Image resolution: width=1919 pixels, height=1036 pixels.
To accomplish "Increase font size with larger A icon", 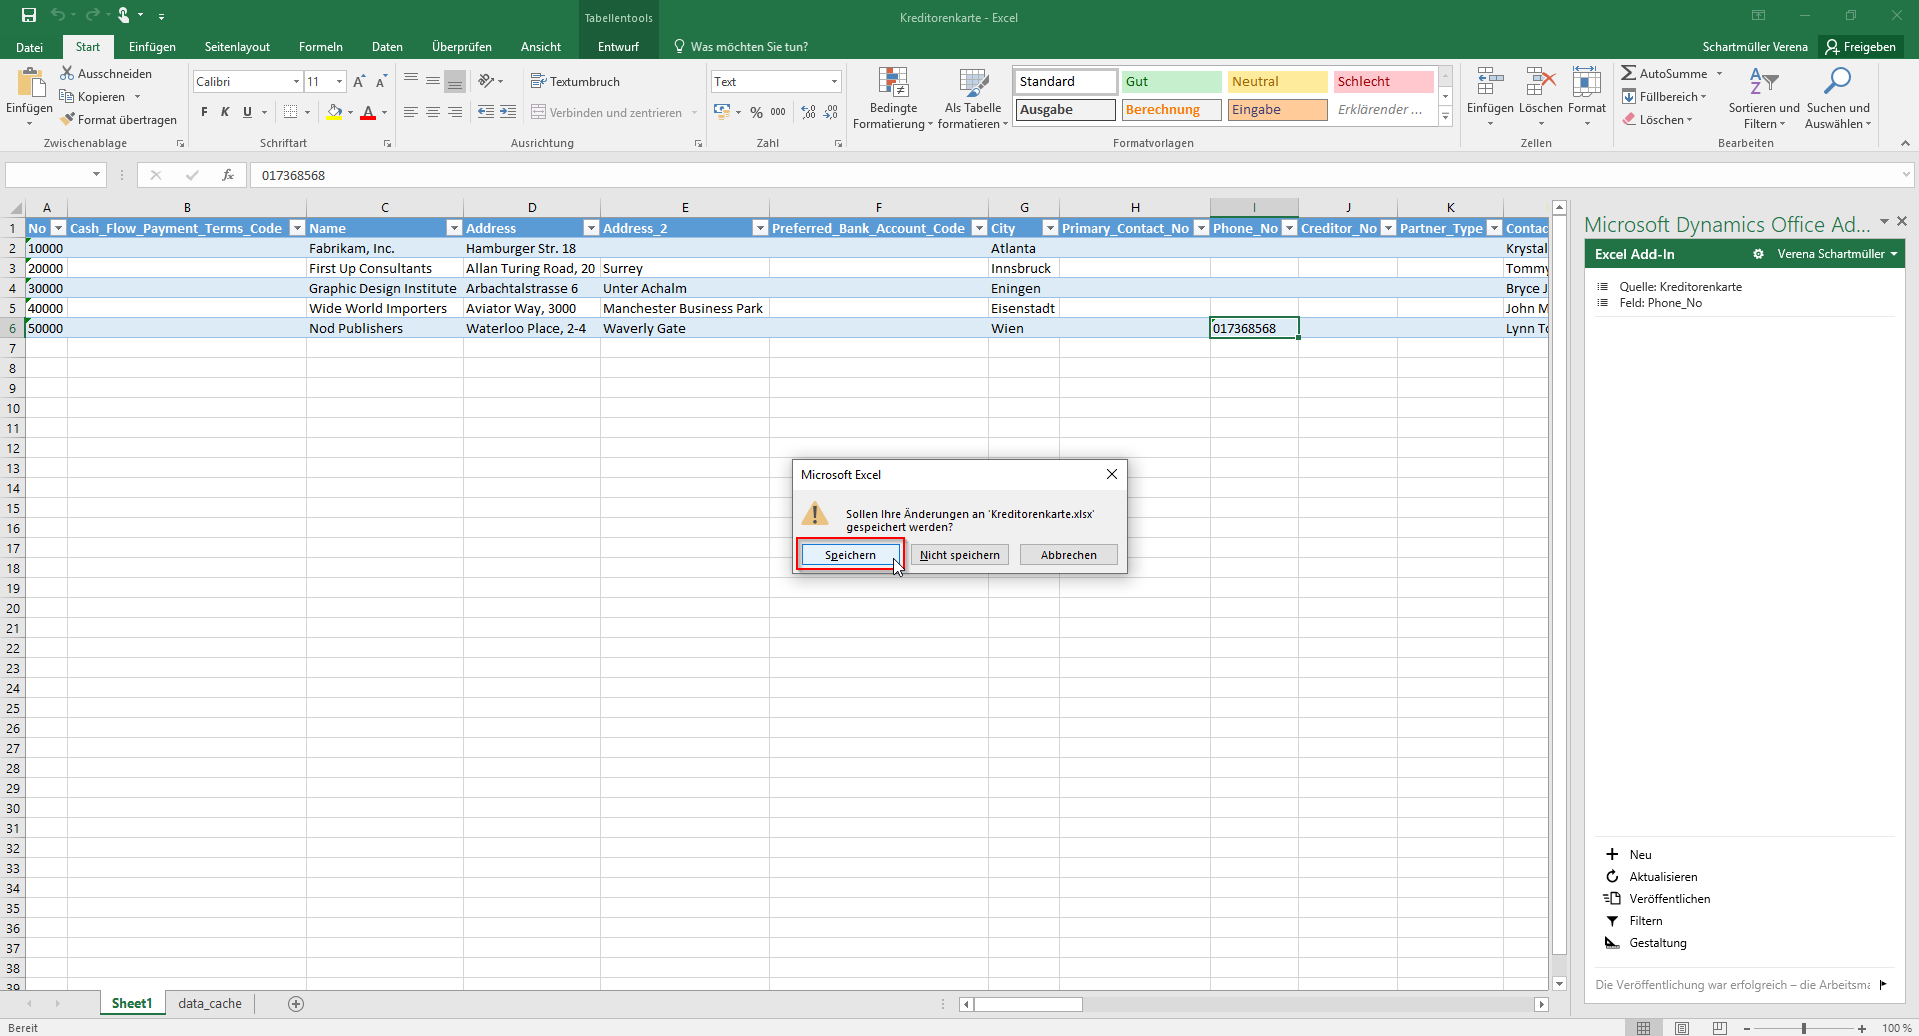I will pyautogui.click(x=359, y=82).
